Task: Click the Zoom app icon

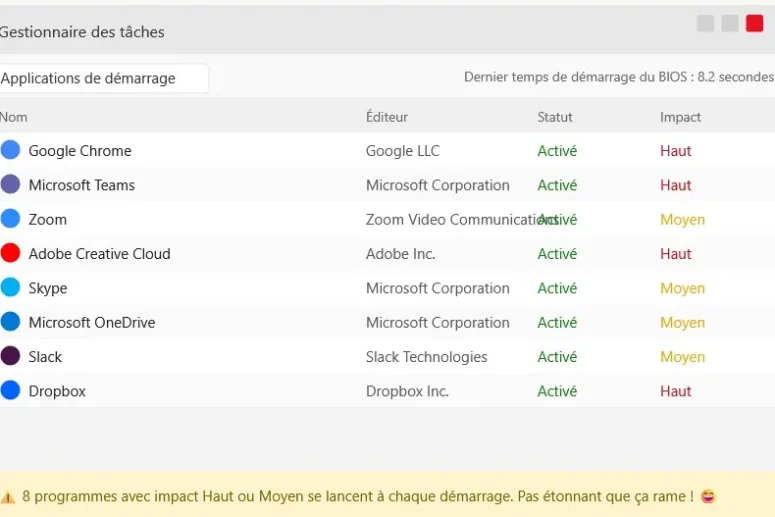Action: point(10,218)
